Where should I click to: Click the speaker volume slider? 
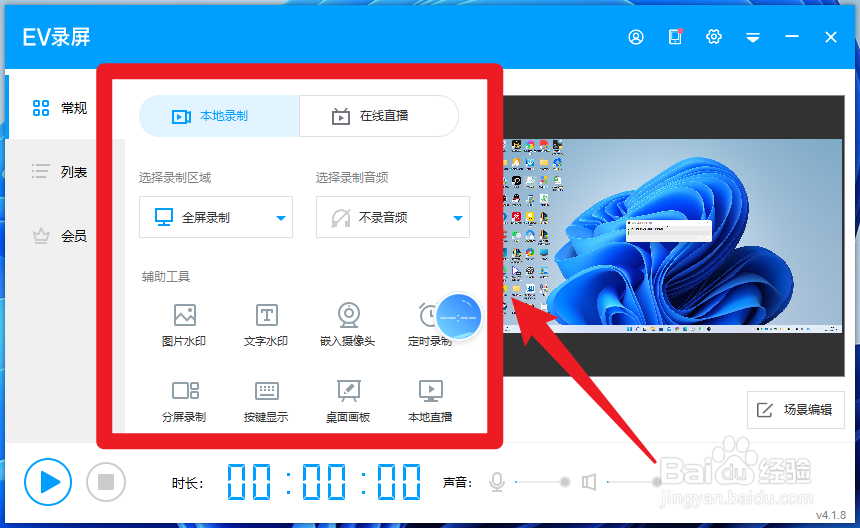point(634,482)
